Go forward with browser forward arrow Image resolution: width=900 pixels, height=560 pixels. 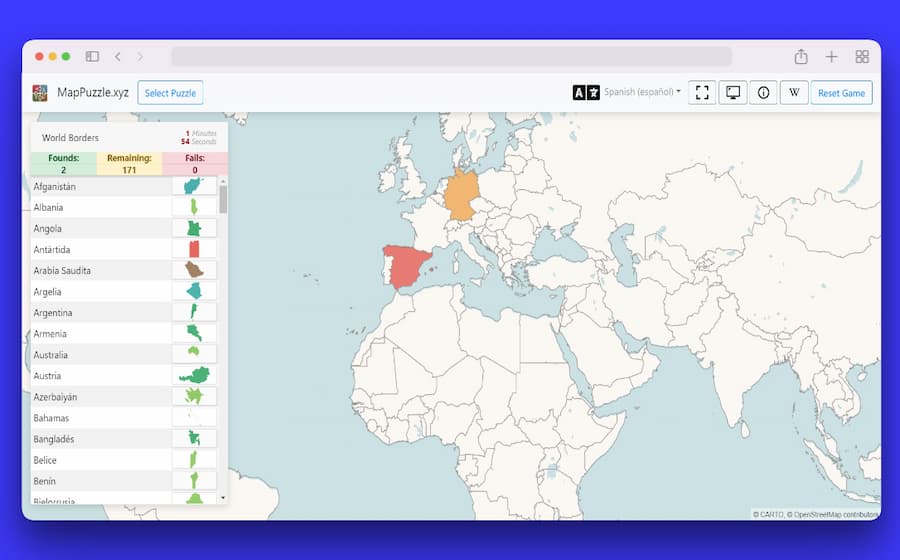point(140,56)
